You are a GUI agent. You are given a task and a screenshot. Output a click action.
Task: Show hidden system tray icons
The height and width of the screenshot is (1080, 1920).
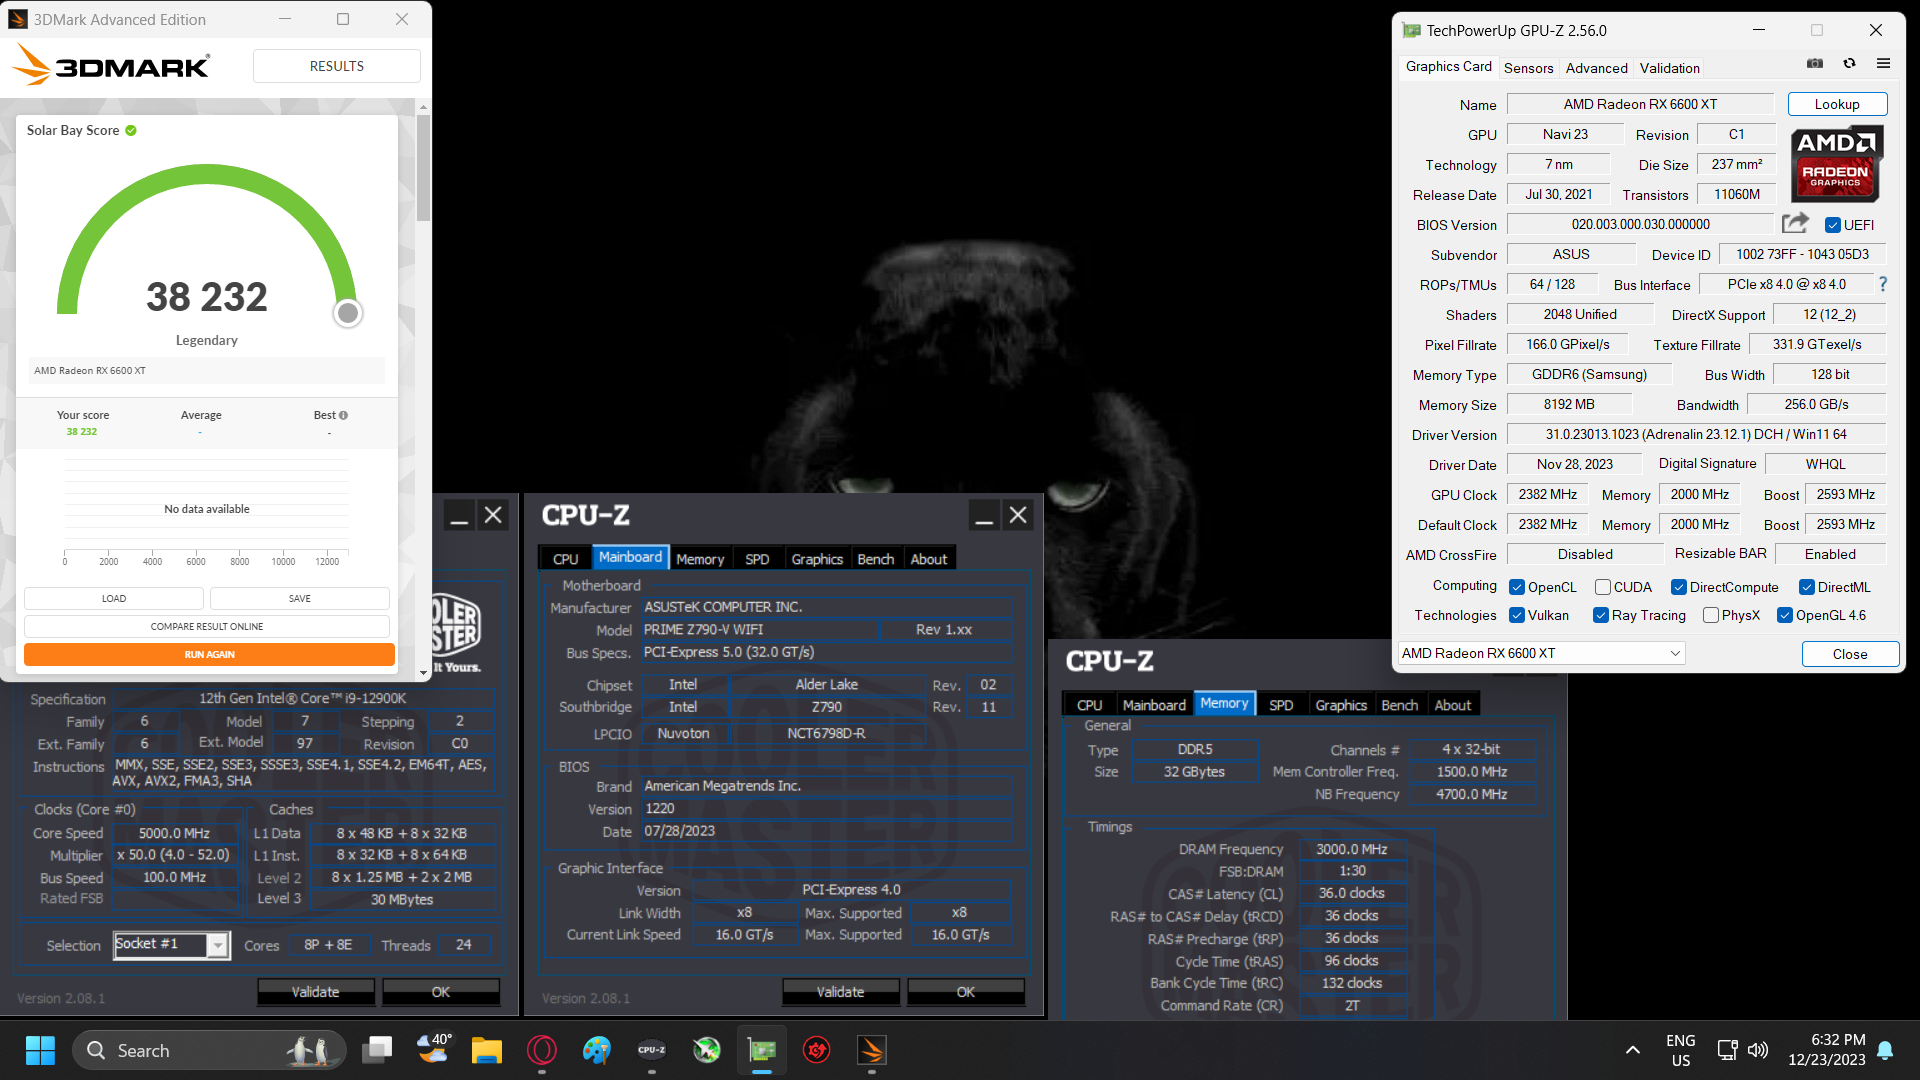click(x=1632, y=1050)
